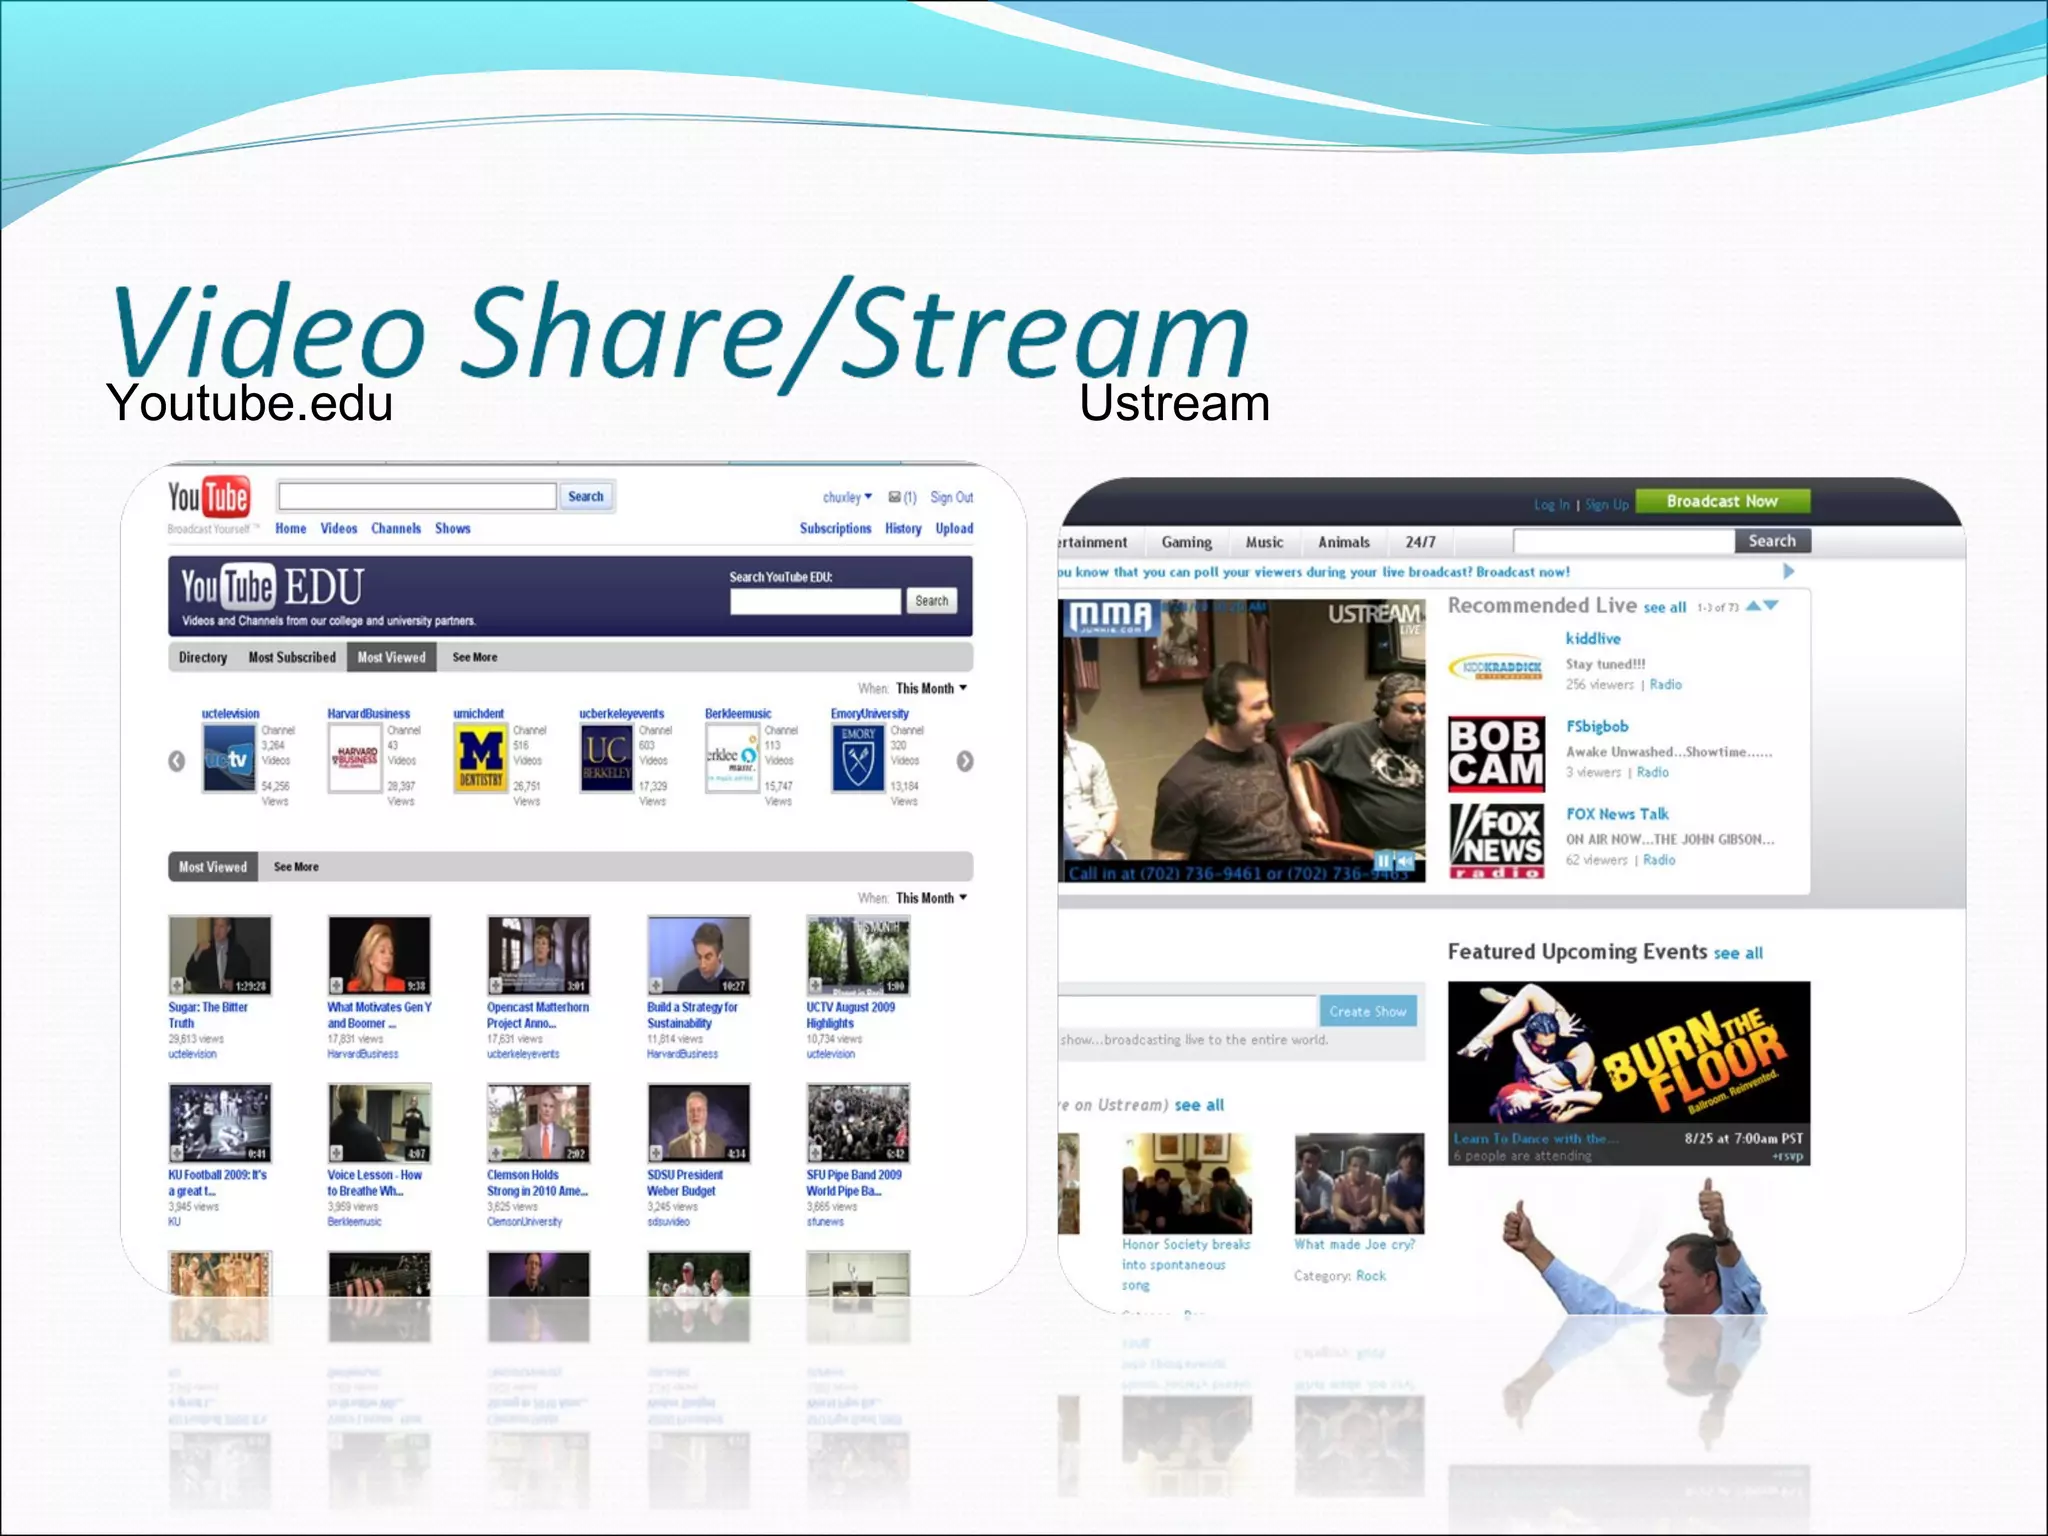Open YouTube Videos tab
Viewport: 2048px width, 1536px height.
339,528
